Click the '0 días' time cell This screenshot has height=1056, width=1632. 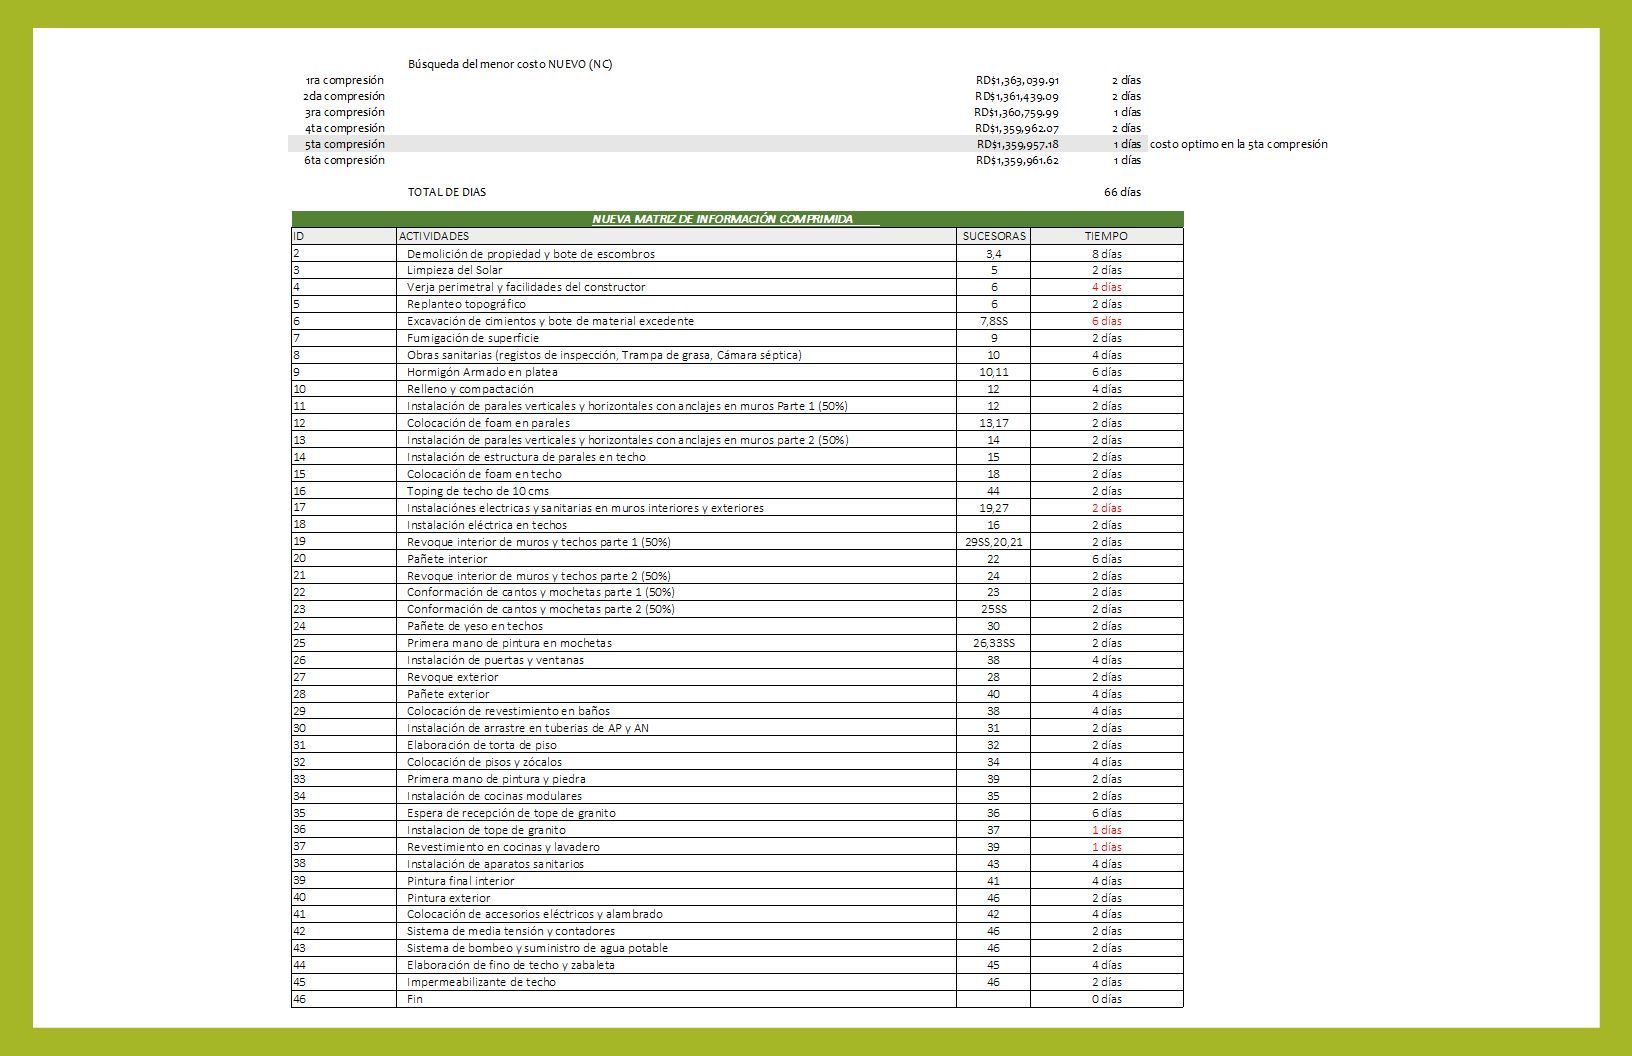pyautogui.click(x=1106, y=999)
